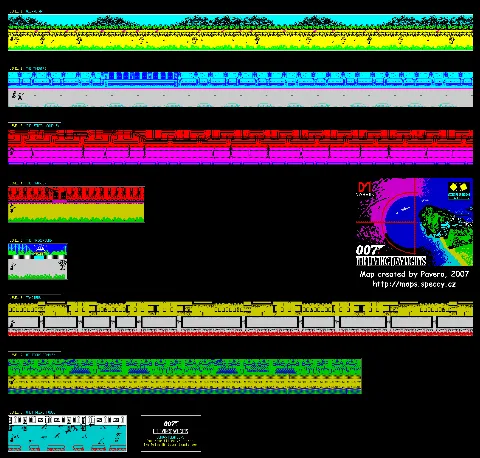The height and width of the screenshot is (458, 480).
Task: View the red and magenta level map strip
Action: (240, 147)
